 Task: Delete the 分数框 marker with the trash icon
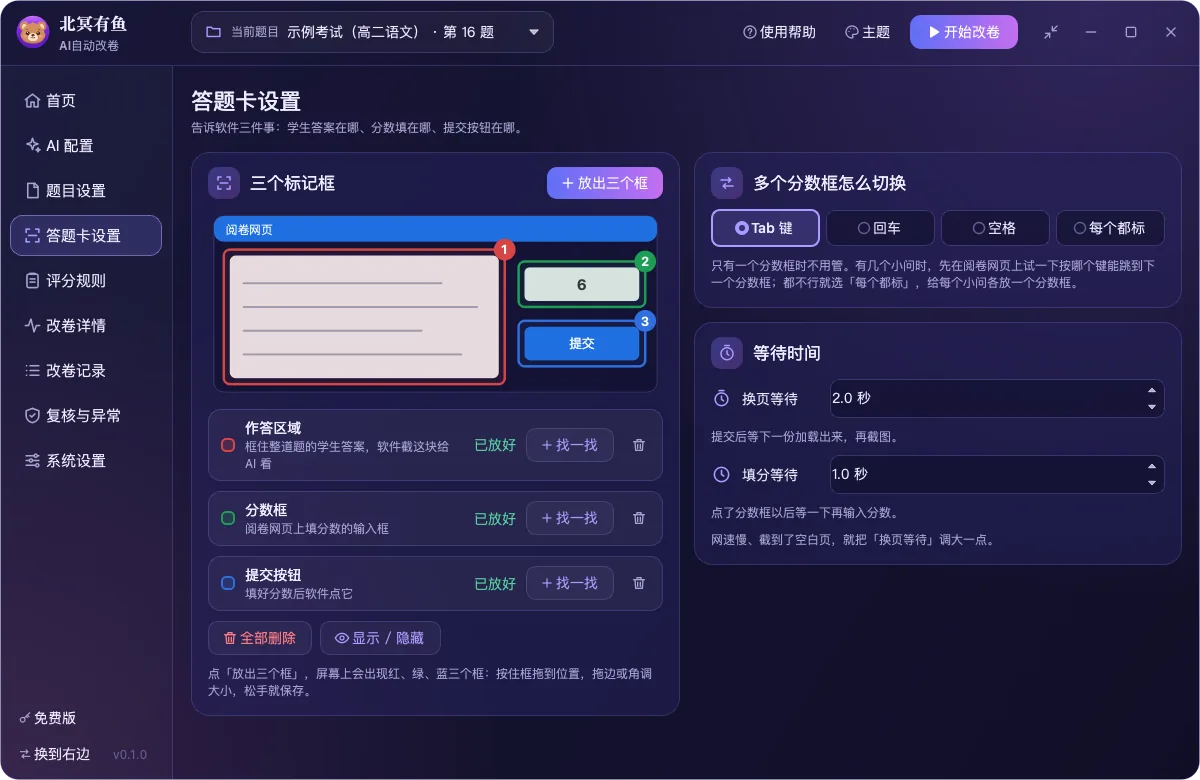coord(639,518)
